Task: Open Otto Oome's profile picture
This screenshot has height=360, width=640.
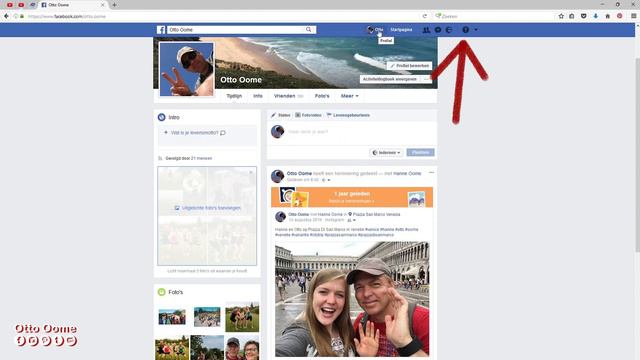Action: (187, 69)
